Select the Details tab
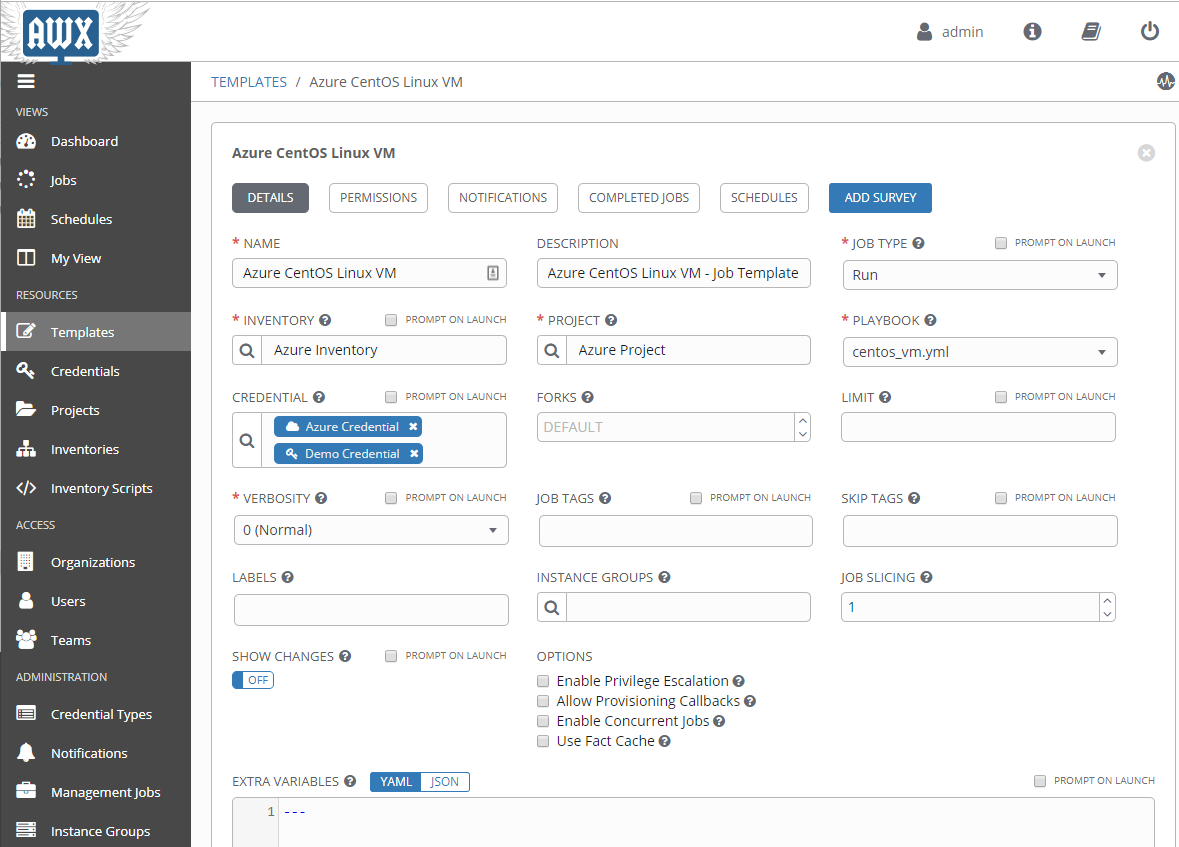This screenshot has width=1179, height=847. pos(271,198)
